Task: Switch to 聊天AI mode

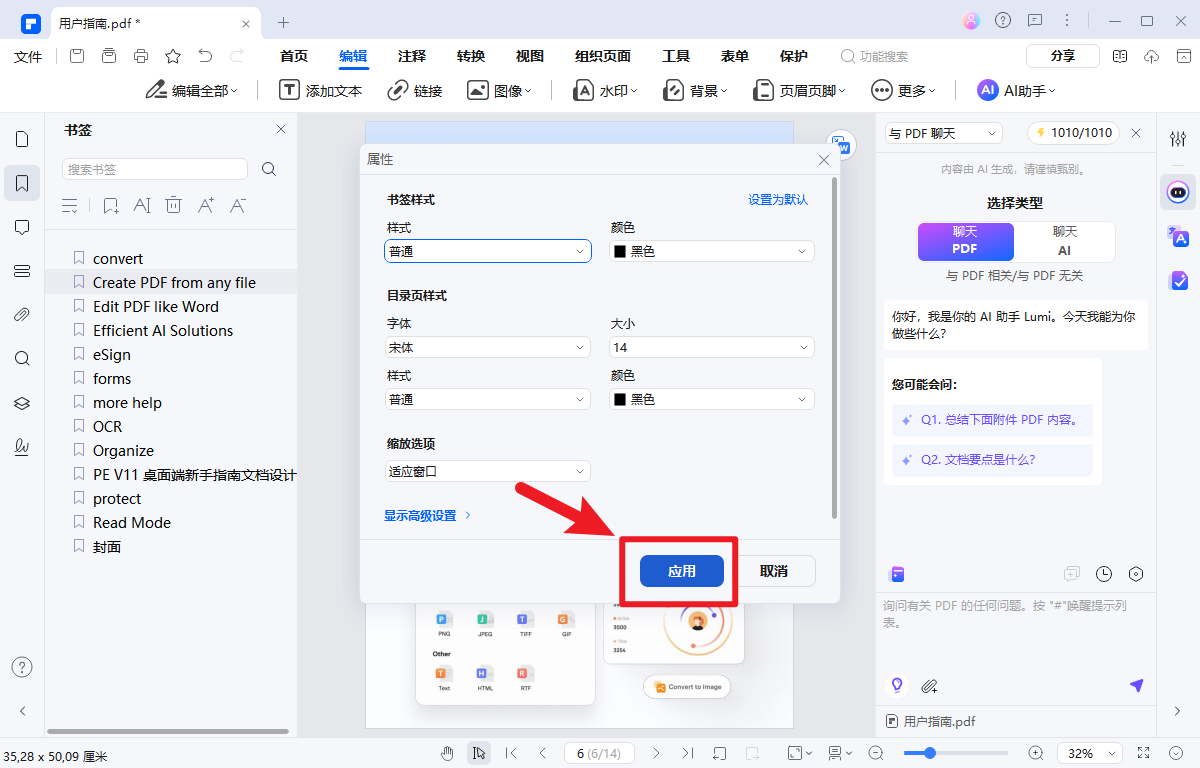Action: 1064,241
